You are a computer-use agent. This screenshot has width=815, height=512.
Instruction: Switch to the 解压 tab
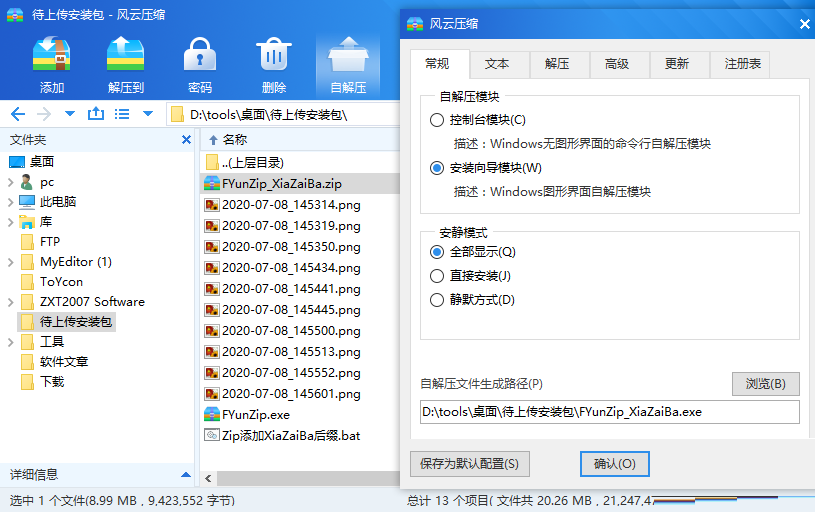(560, 64)
